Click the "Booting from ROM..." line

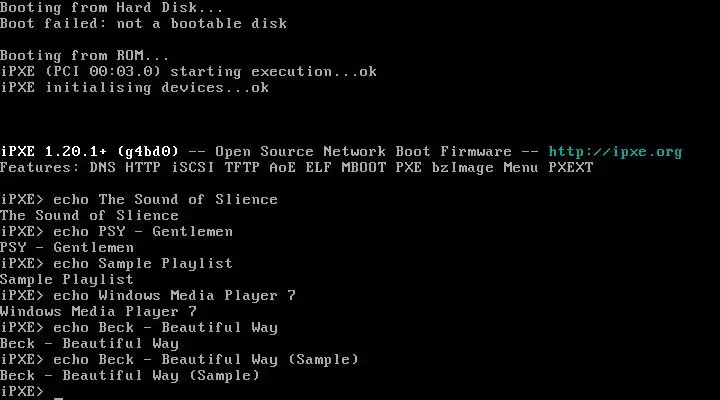click(x=85, y=55)
